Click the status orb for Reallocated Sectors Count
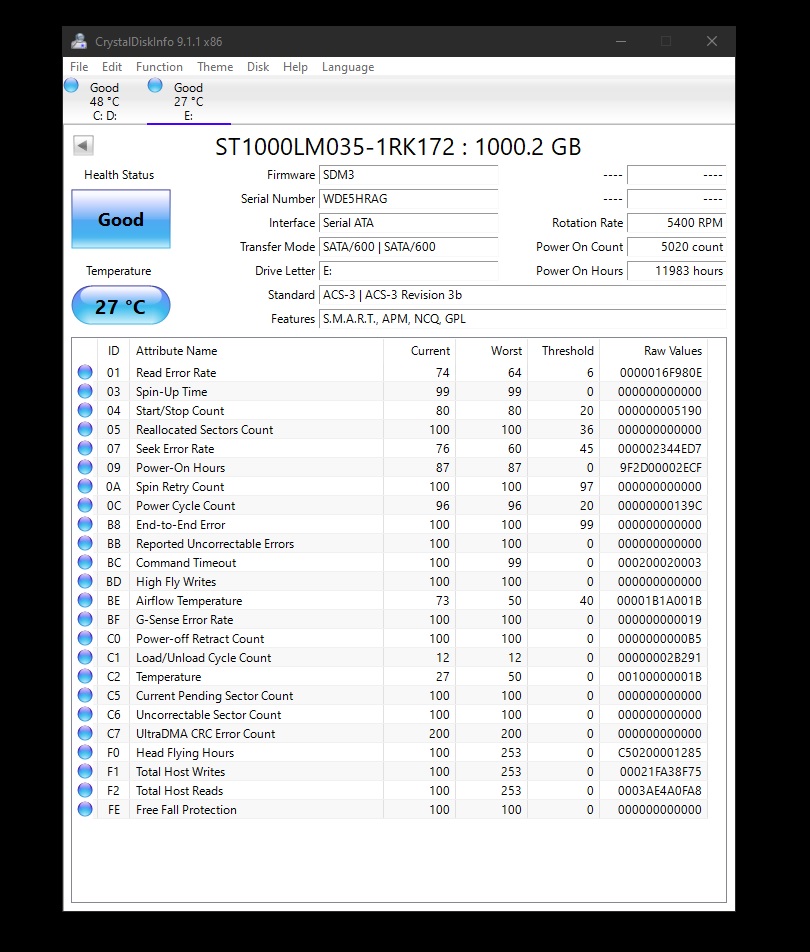The image size is (810, 952). pos(85,429)
